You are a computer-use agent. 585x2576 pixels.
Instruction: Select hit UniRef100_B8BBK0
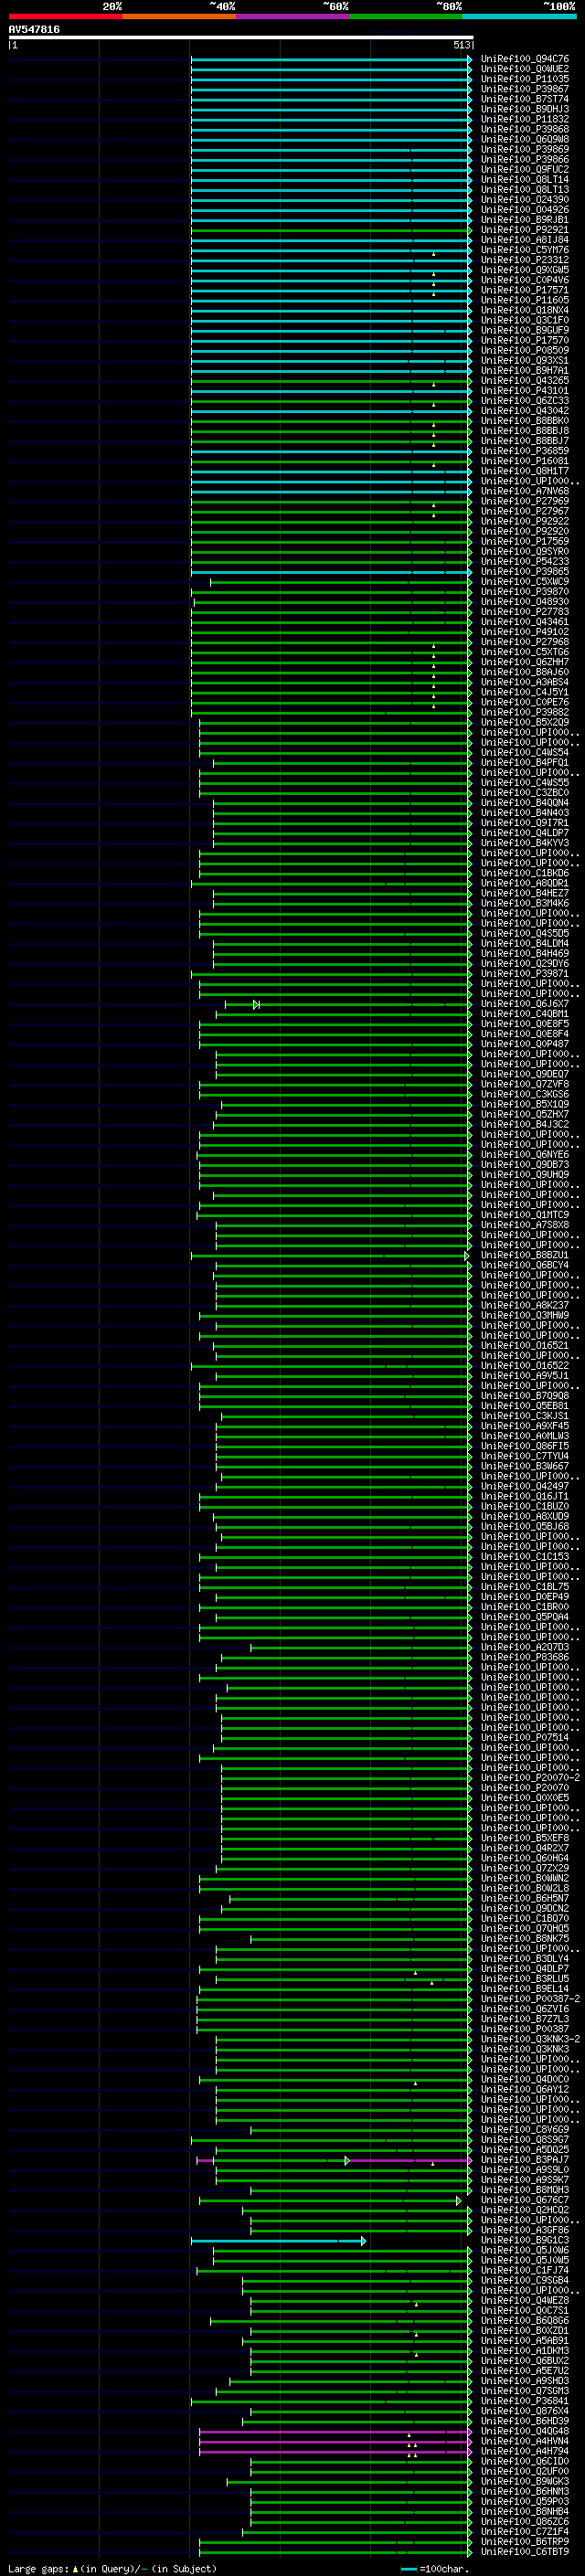524,421
